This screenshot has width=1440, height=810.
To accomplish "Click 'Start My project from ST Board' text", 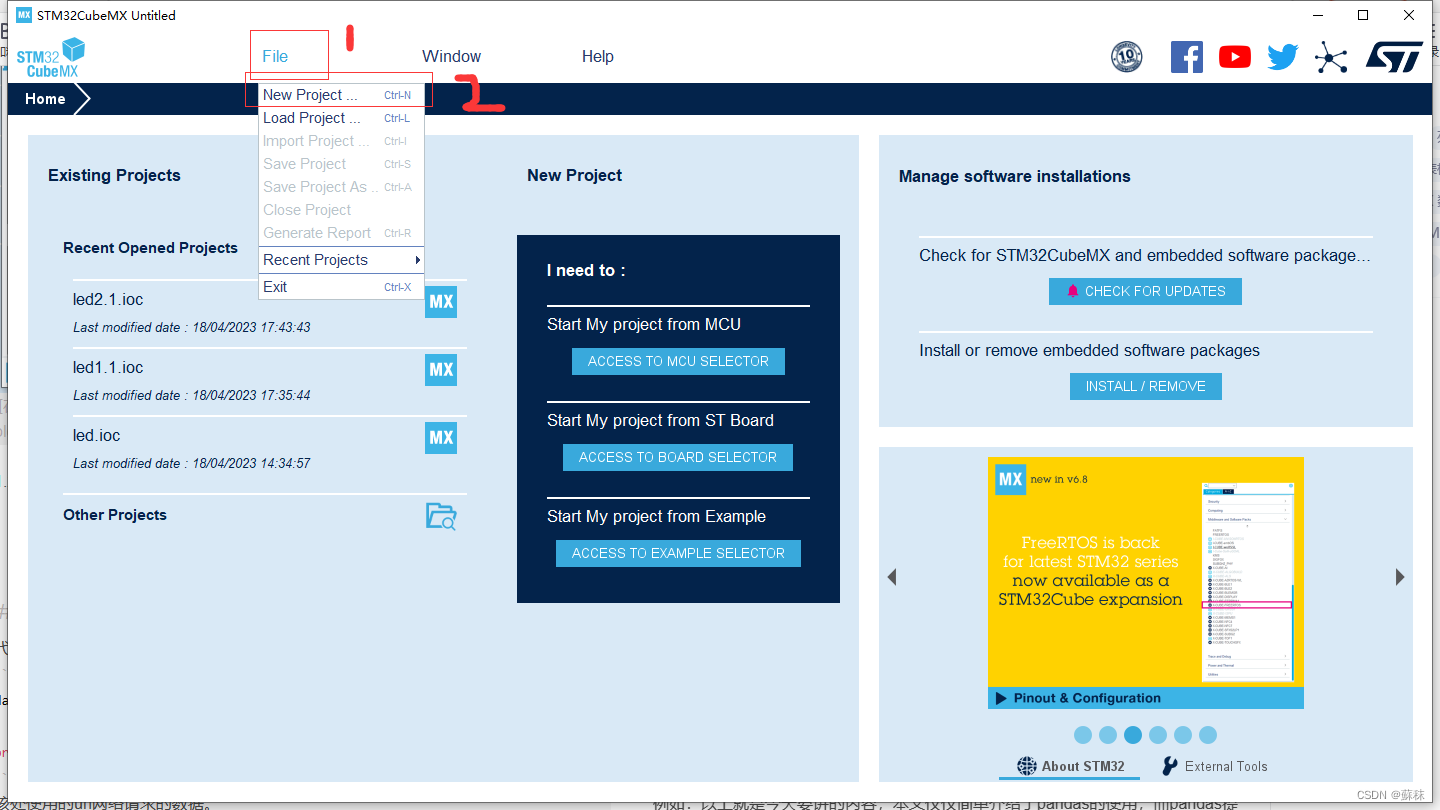I will tap(660, 421).
